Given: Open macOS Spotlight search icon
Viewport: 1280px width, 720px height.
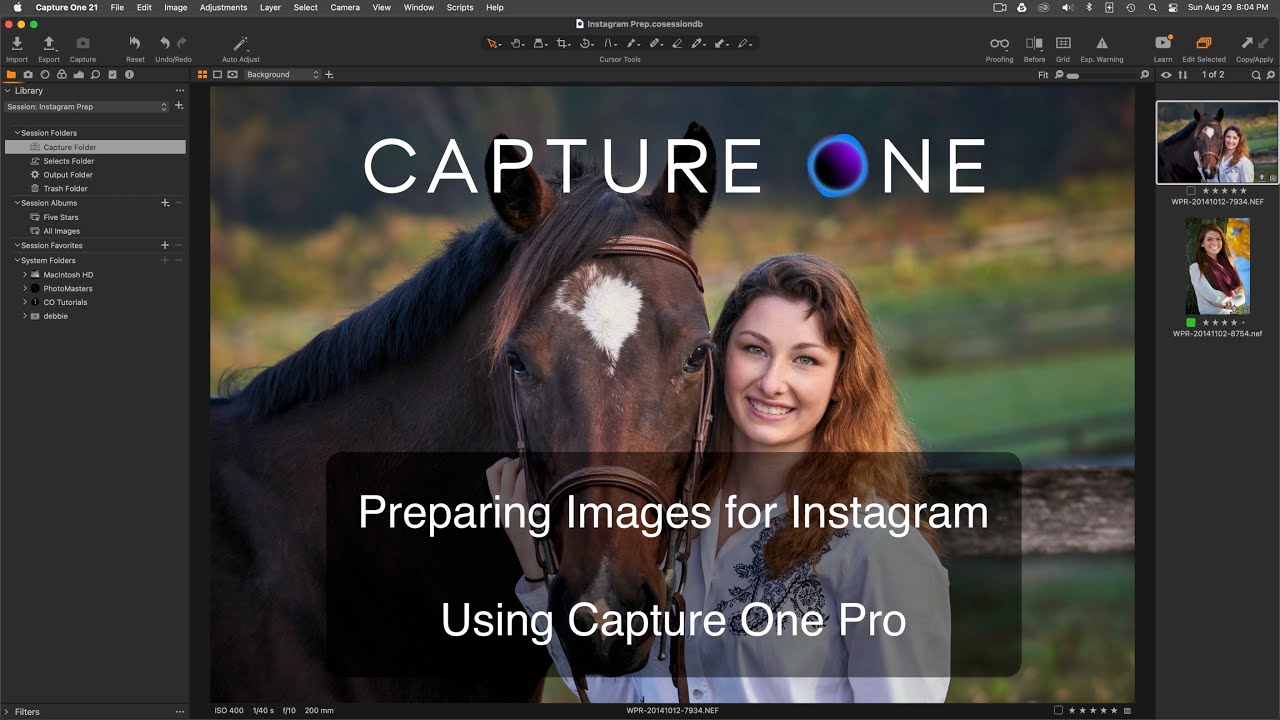Looking at the screenshot, I should (1153, 7).
